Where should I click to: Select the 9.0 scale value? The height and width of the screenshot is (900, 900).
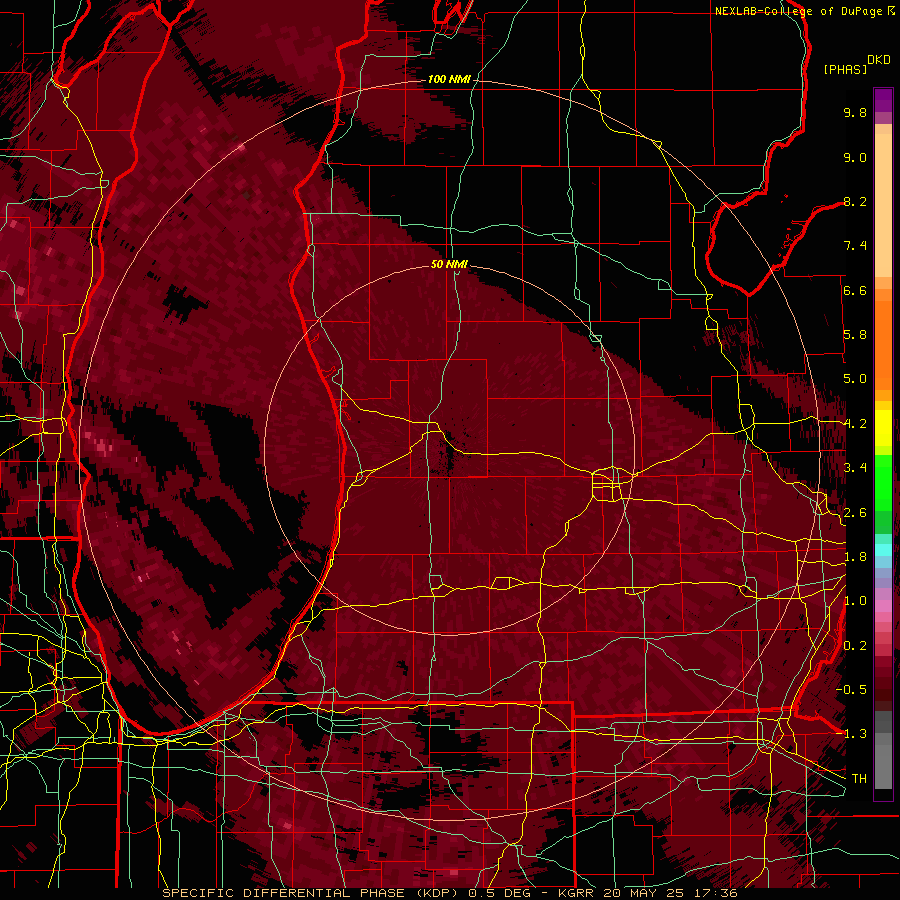click(855, 157)
